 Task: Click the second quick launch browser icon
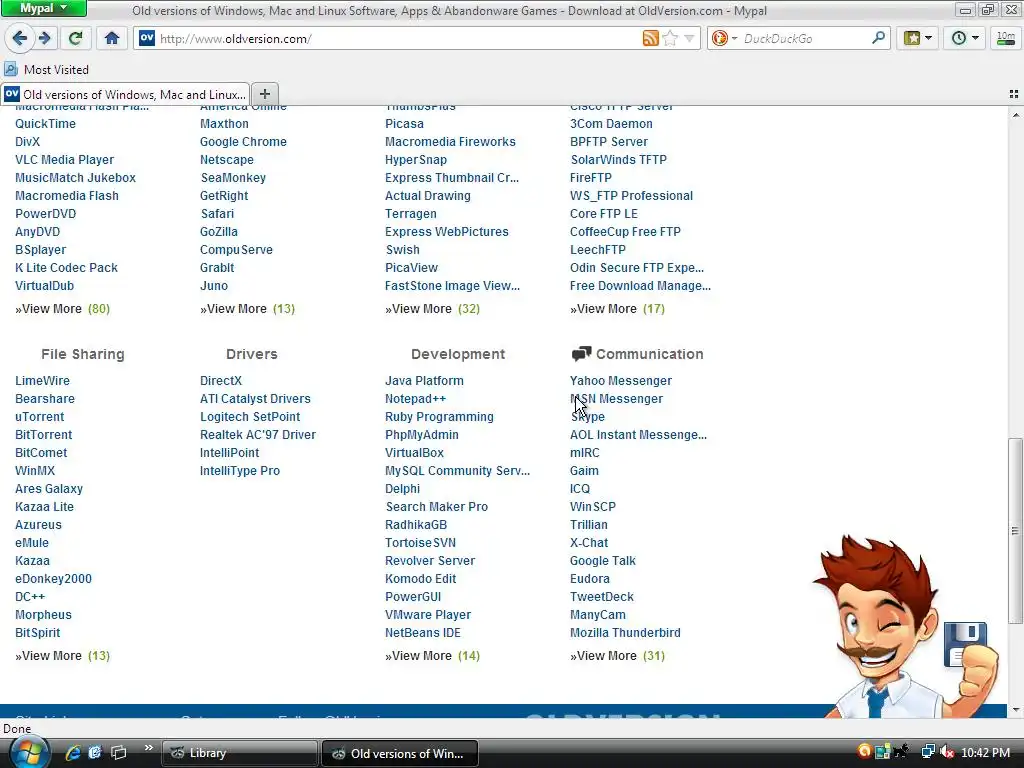click(95, 752)
